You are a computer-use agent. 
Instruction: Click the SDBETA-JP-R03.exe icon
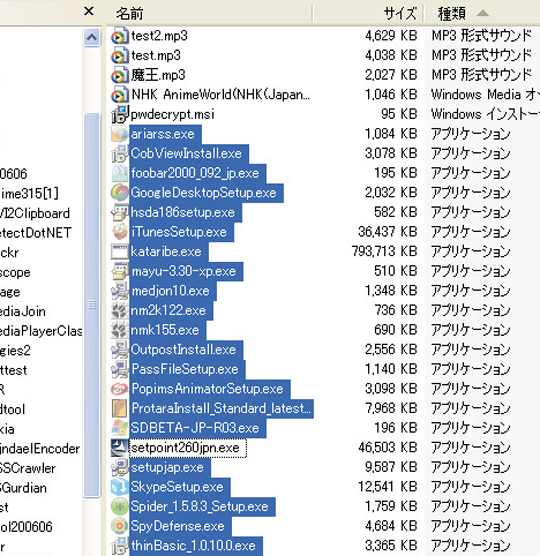[x=119, y=428]
